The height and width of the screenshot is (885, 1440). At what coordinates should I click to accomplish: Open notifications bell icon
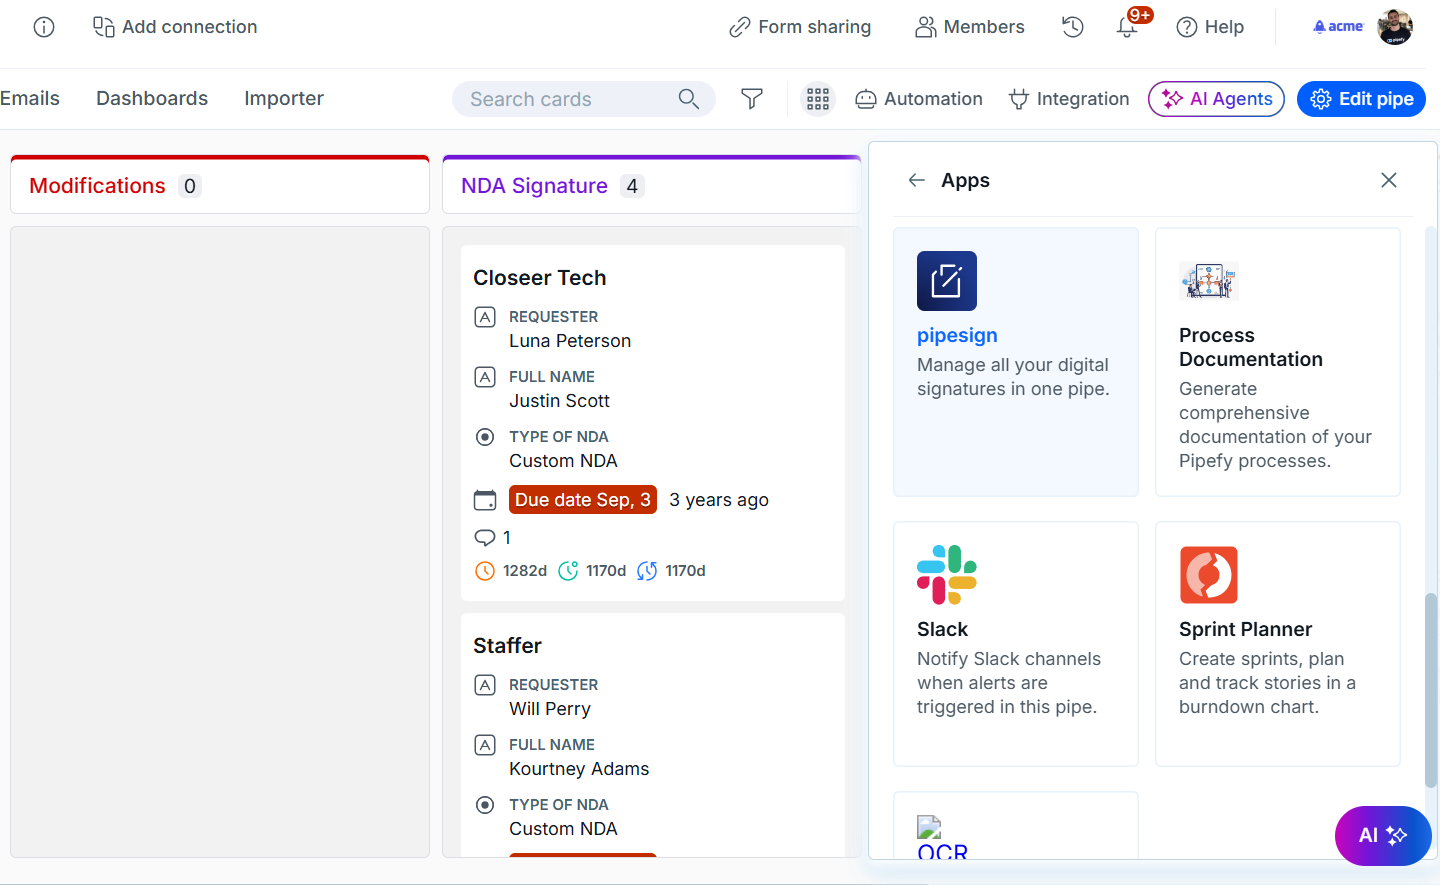pyautogui.click(x=1127, y=27)
